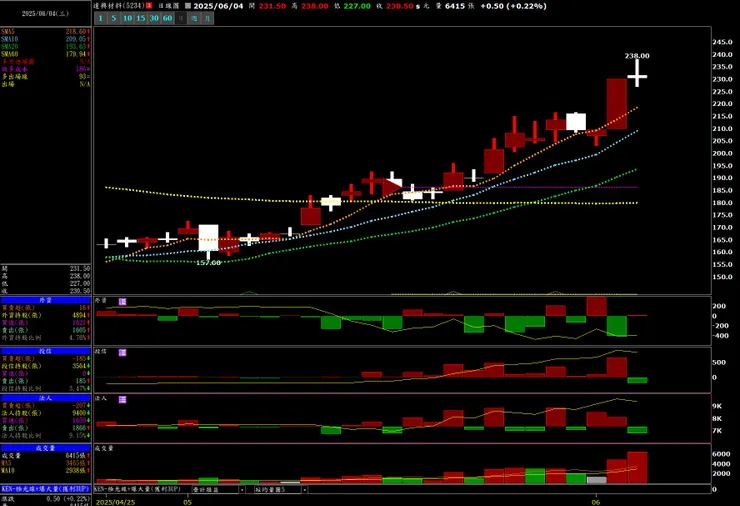Click the SMA5 value 218.60
The width and height of the screenshot is (740, 506).
[x=76, y=32]
